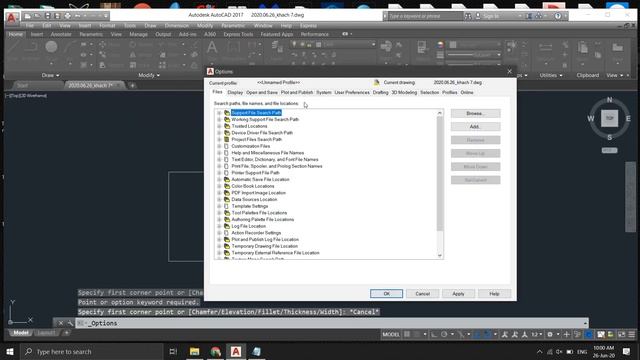This screenshot has width=640, height=360.
Task: Toggle highlighted Object Snap button in status bar
Action: 487,334
